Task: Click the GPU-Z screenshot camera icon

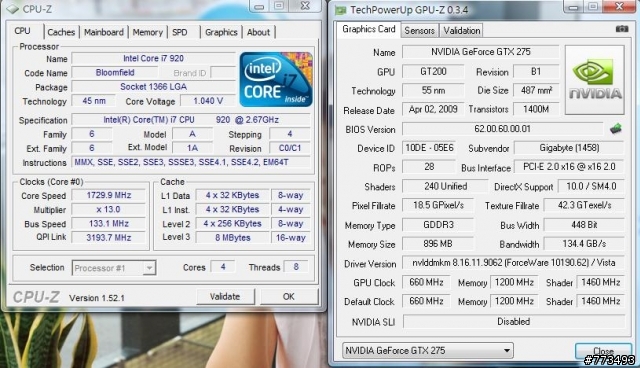Action: pyautogui.click(x=622, y=29)
